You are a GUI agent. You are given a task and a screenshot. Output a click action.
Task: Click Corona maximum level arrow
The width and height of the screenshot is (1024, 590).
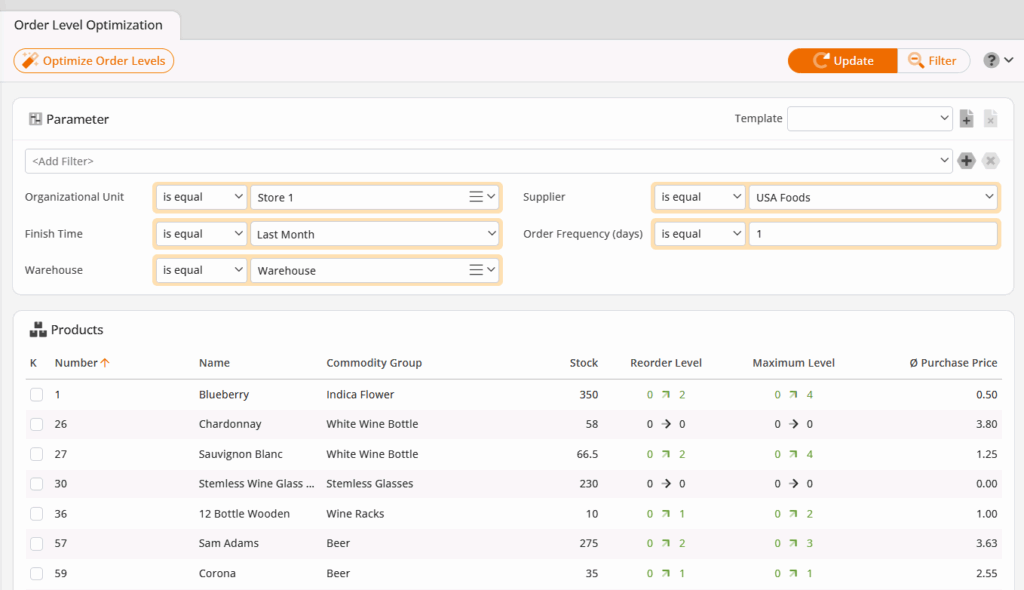793,573
